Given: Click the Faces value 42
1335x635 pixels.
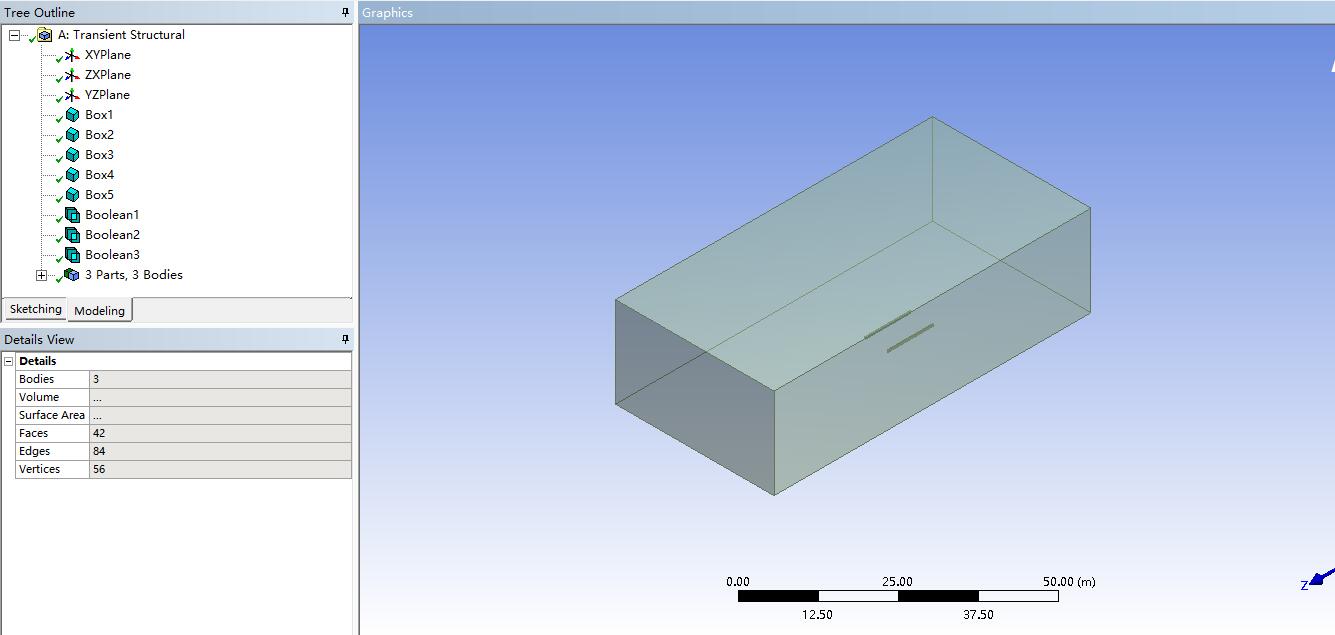Looking at the screenshot, I should 220,433.
